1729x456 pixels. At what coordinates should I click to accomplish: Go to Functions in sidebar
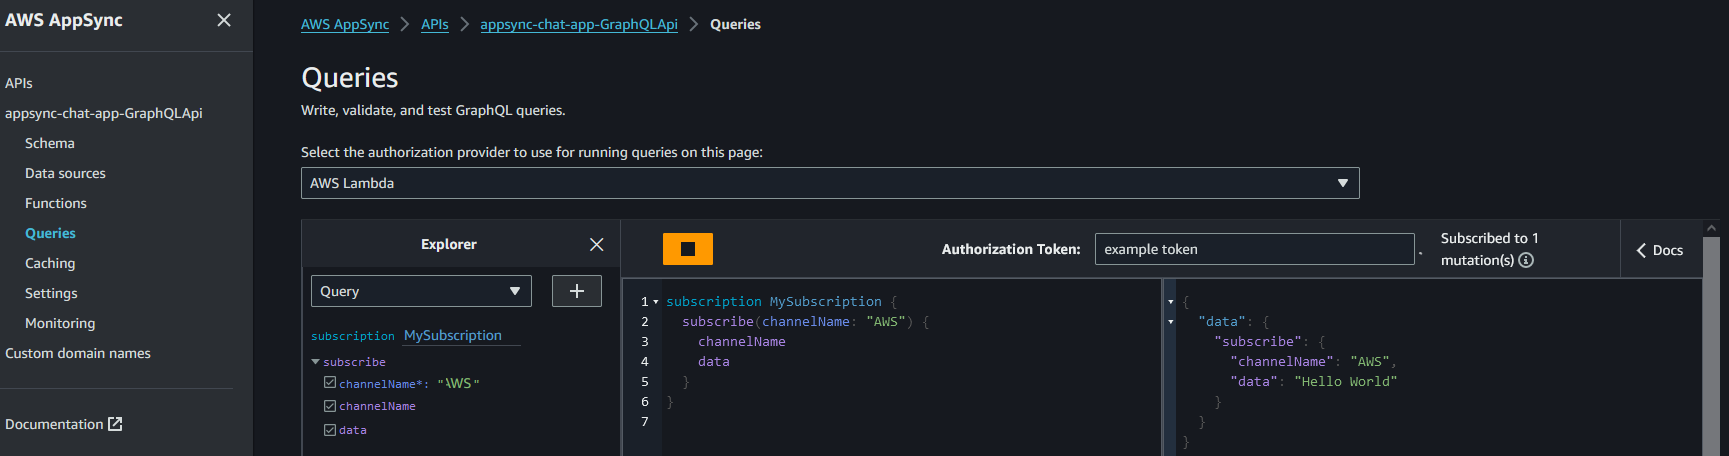point(56,203)
